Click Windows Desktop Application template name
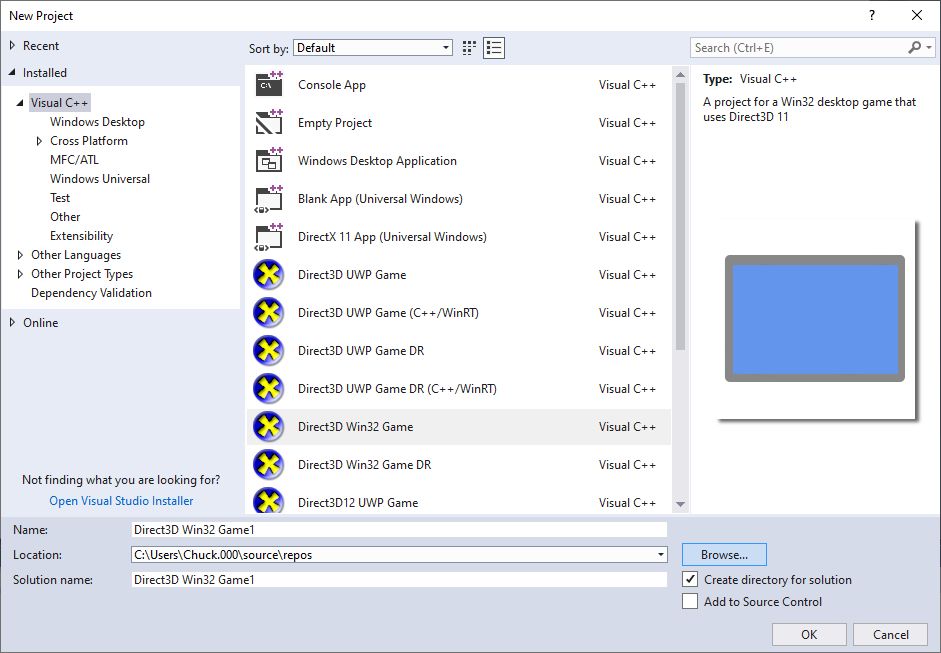The width and height of the screenshot is (941, 653). click(377, 161)
